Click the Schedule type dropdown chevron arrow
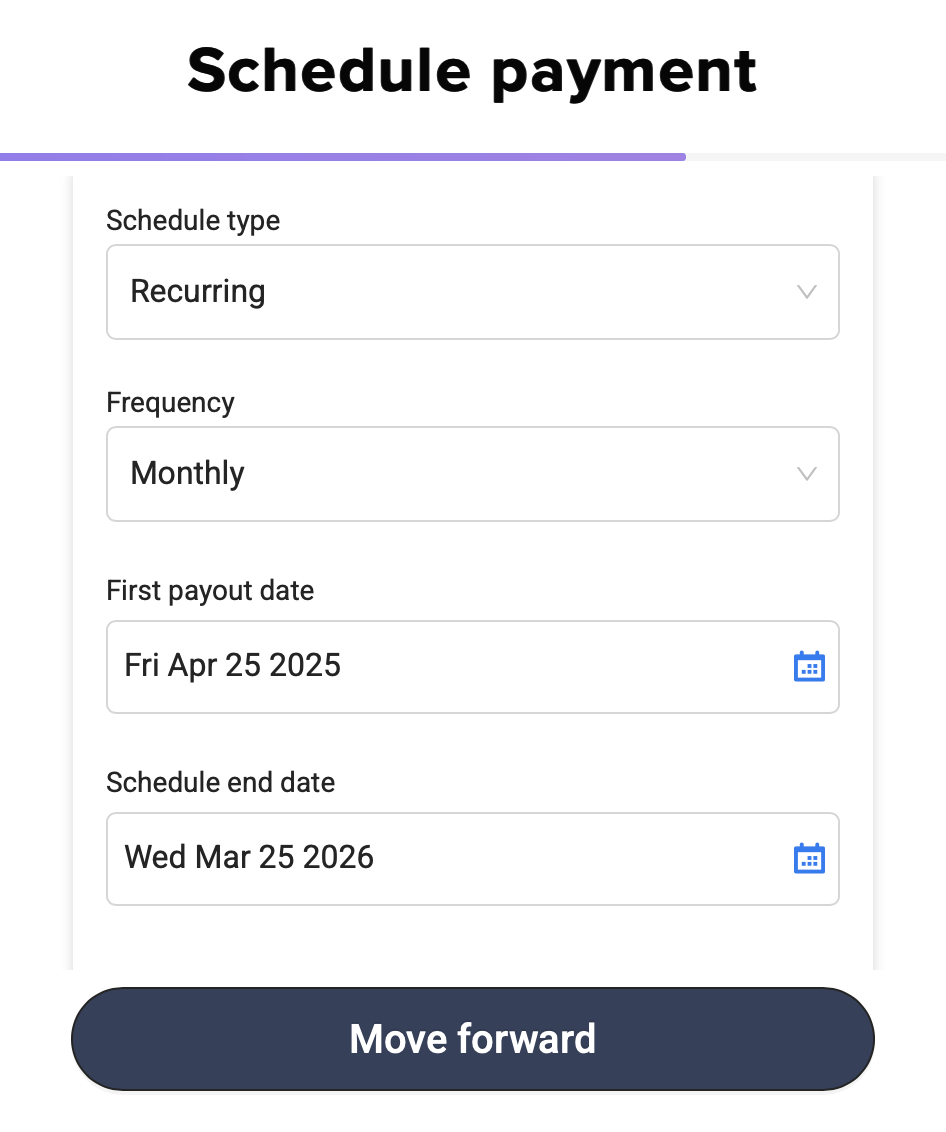The image size is (946, 1132). [x=806, y=292]
